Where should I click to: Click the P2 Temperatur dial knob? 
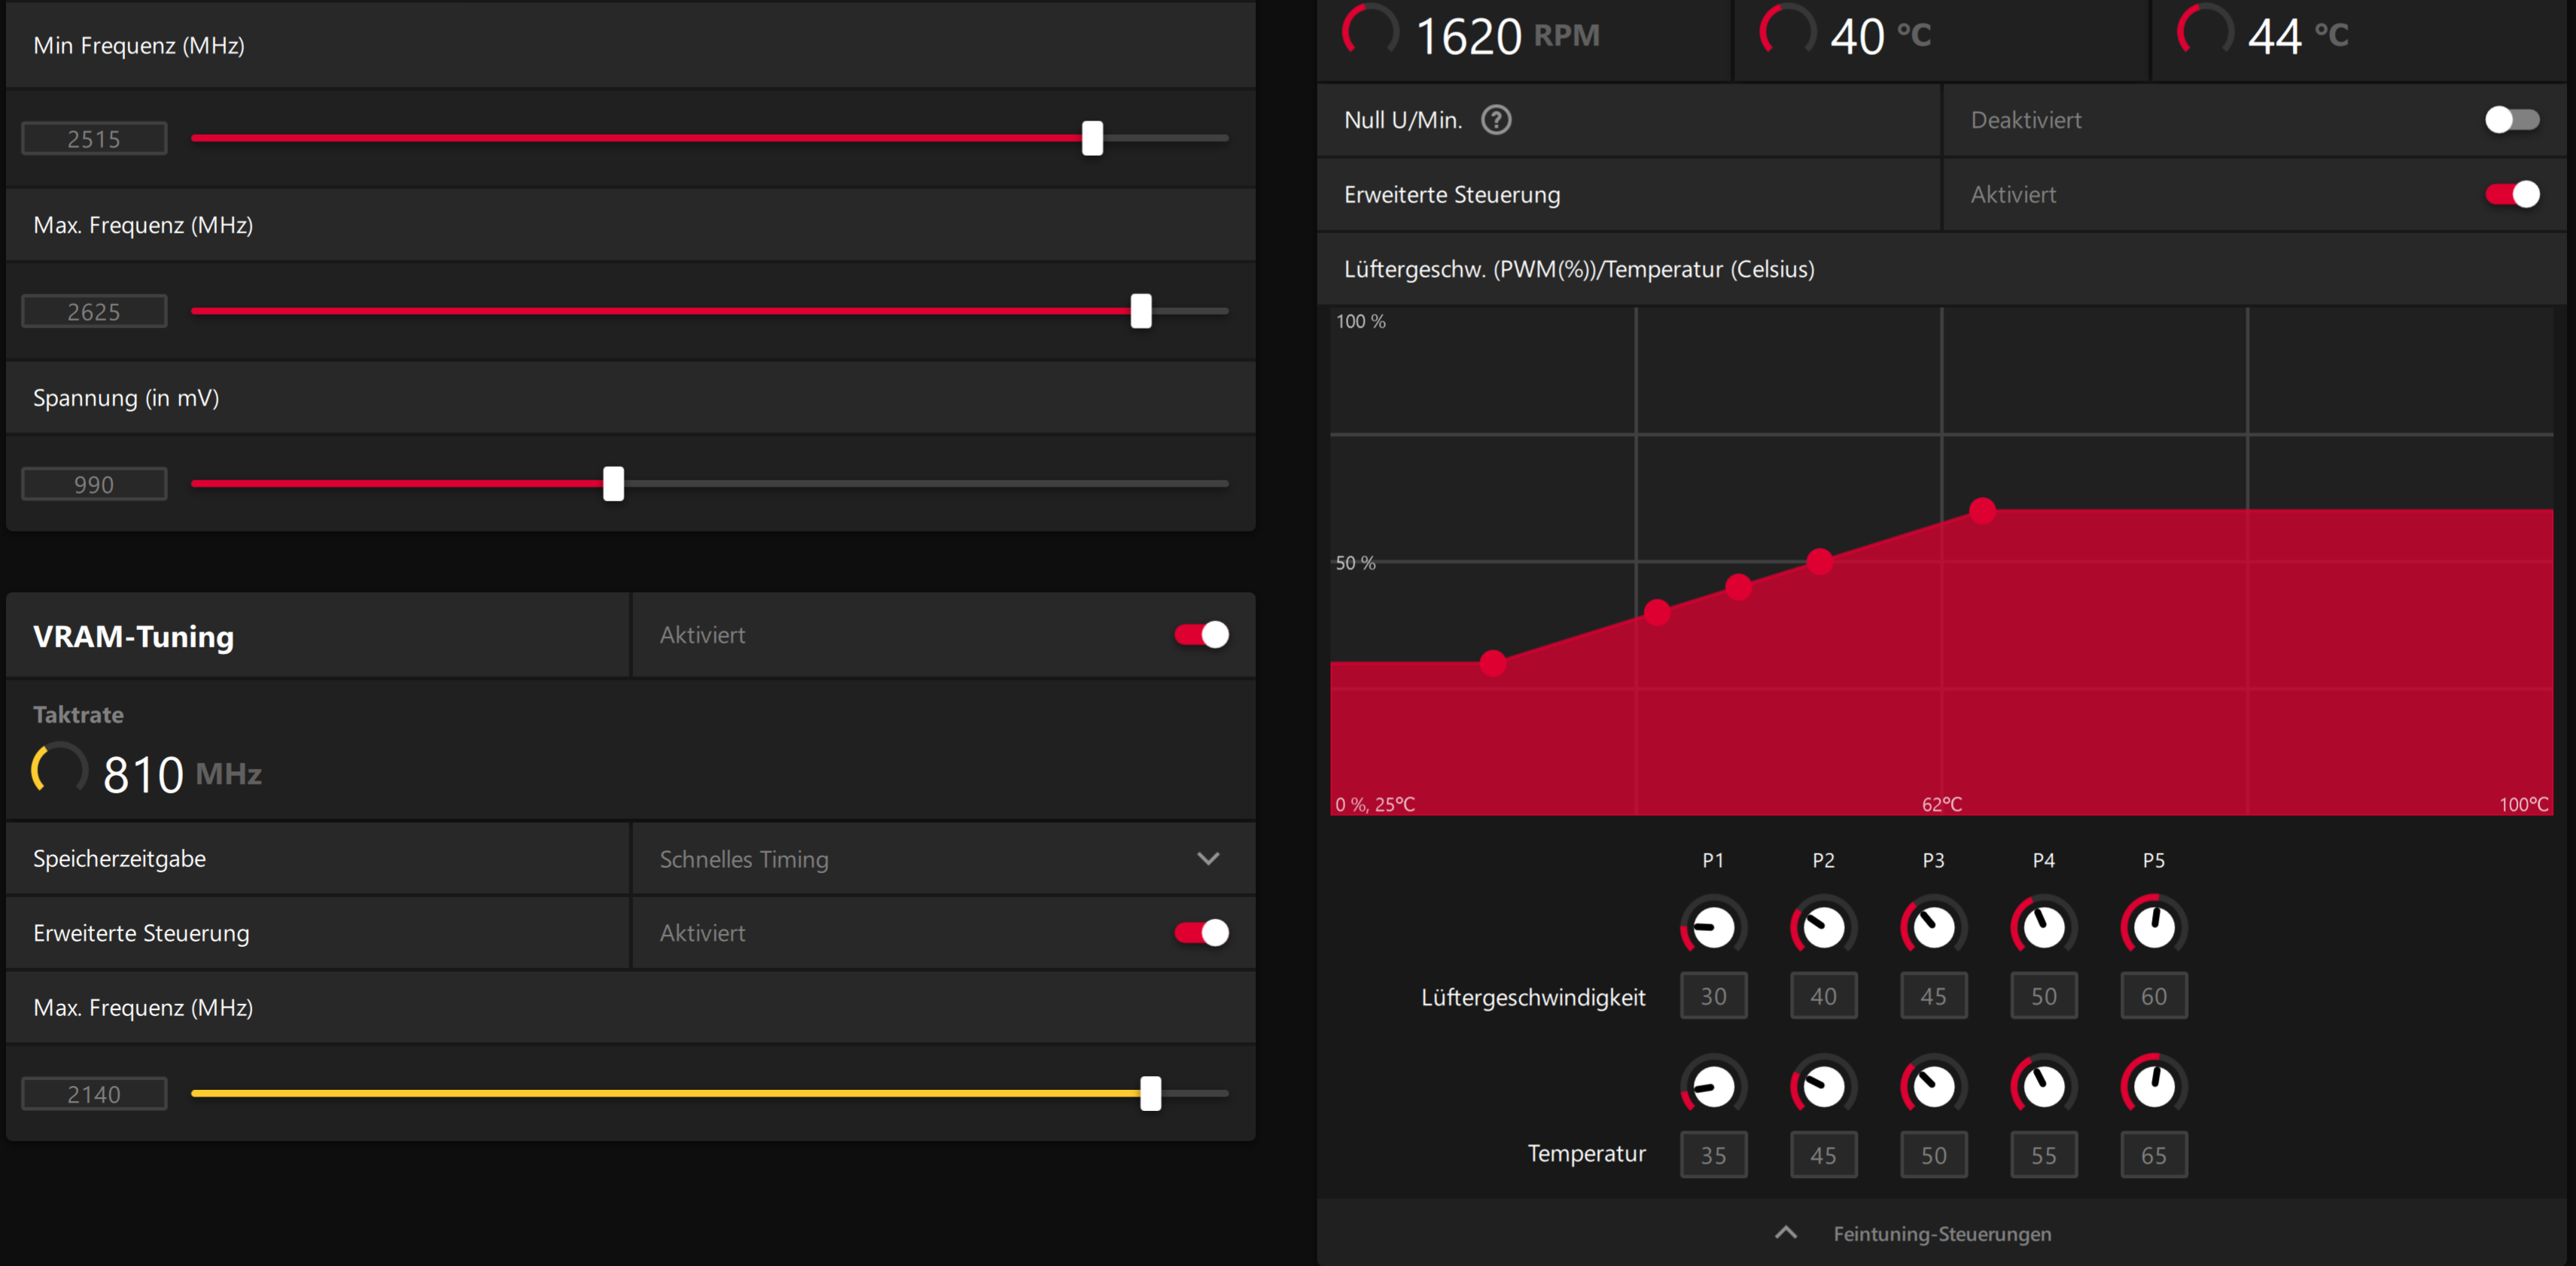pyautogui.click(x=1823, y=1086)
